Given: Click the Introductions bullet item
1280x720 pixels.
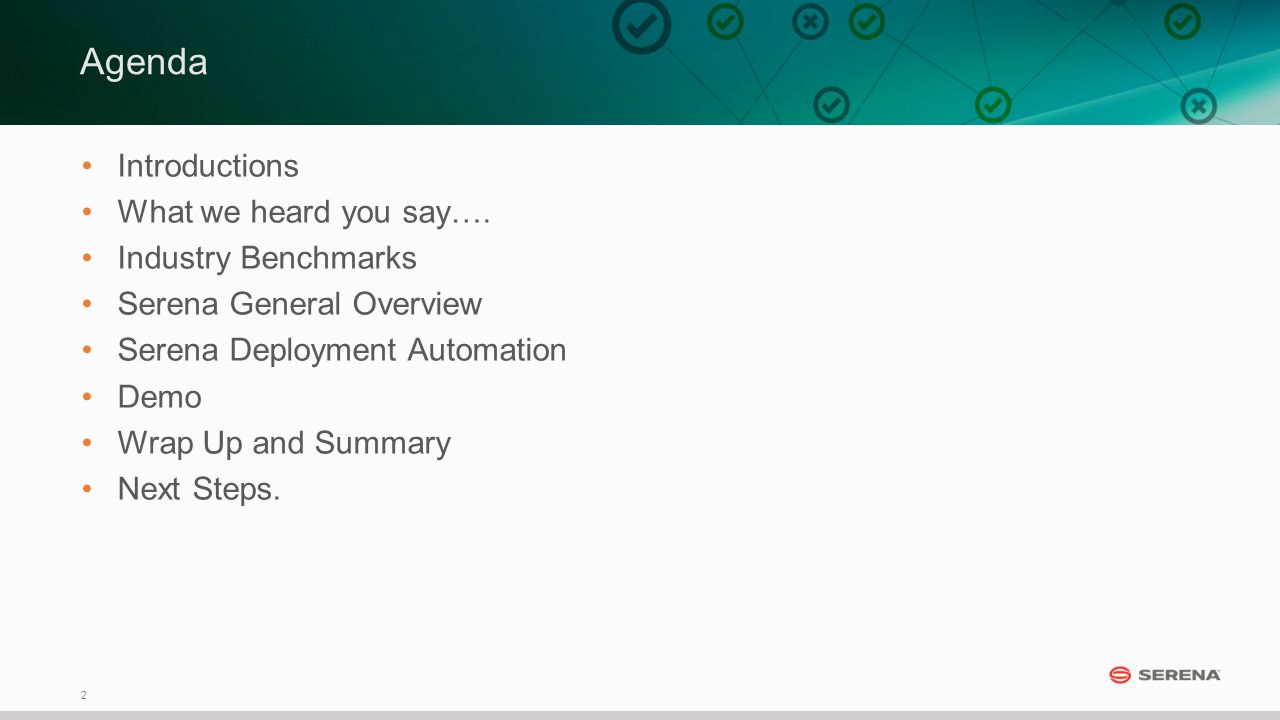Looking at the screenshot, I should coord(208,165).
